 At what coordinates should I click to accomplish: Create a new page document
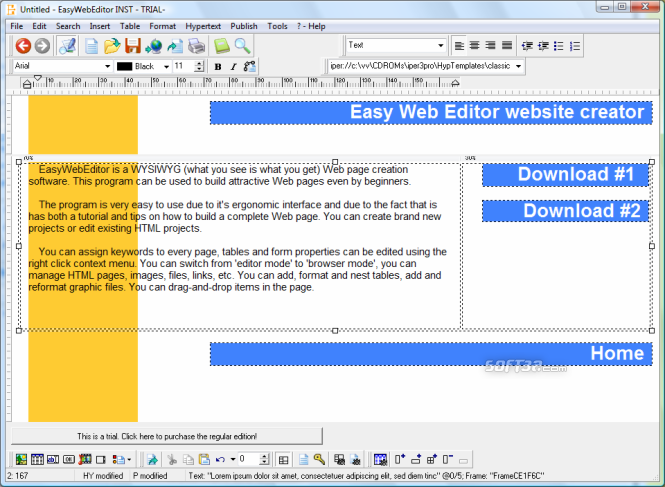[x=91, y=46]
